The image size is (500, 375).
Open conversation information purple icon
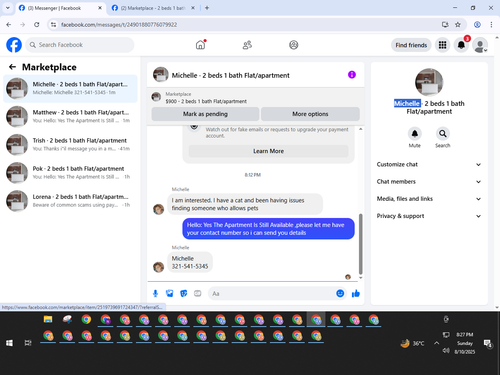pyautogui.click(x=352, y=75)
